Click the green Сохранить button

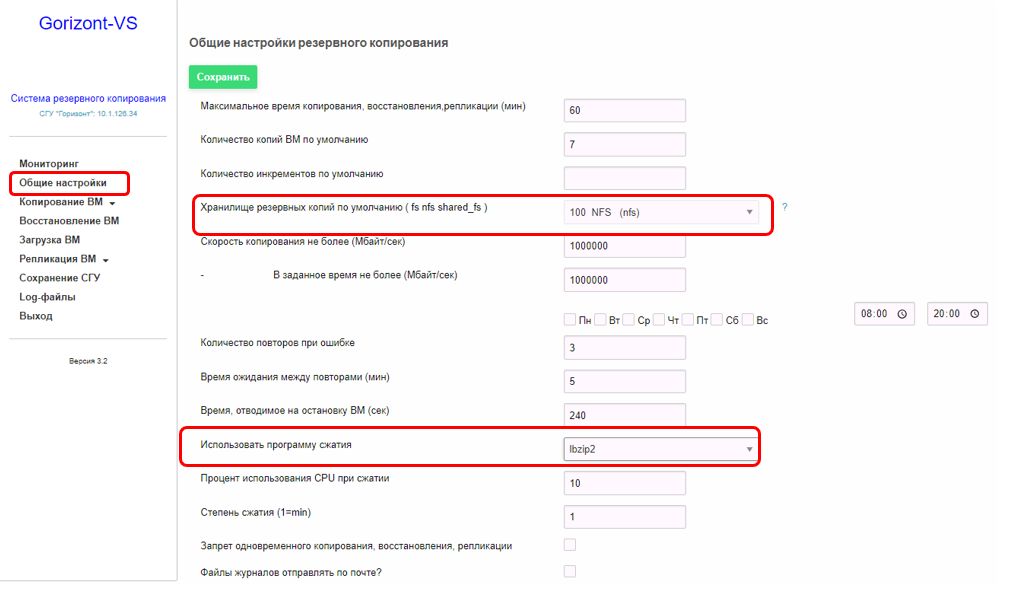coord(223,77)
